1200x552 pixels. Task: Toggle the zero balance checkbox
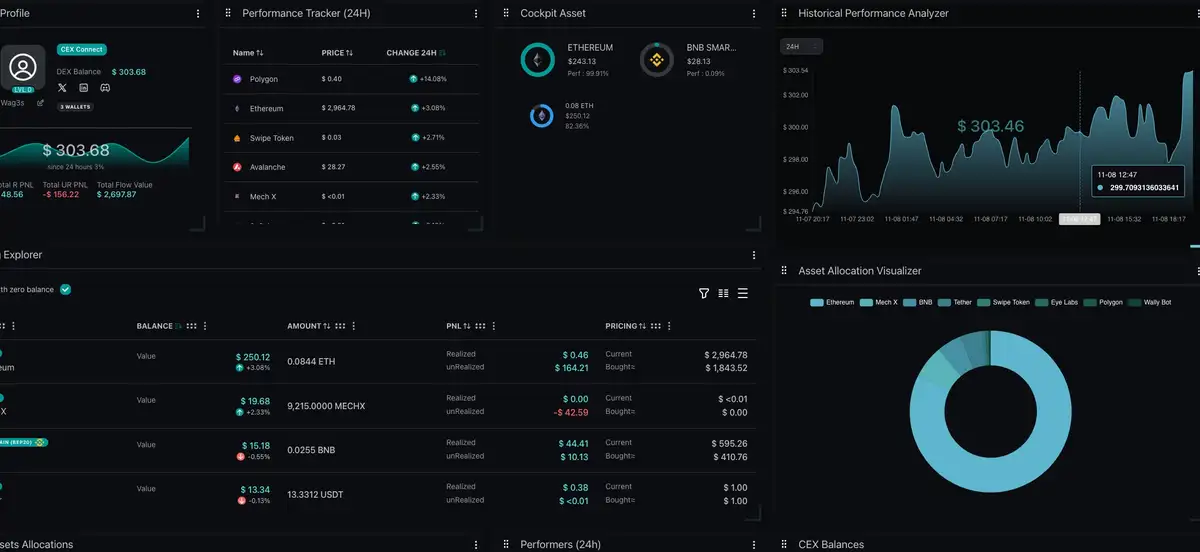(65, 290)
